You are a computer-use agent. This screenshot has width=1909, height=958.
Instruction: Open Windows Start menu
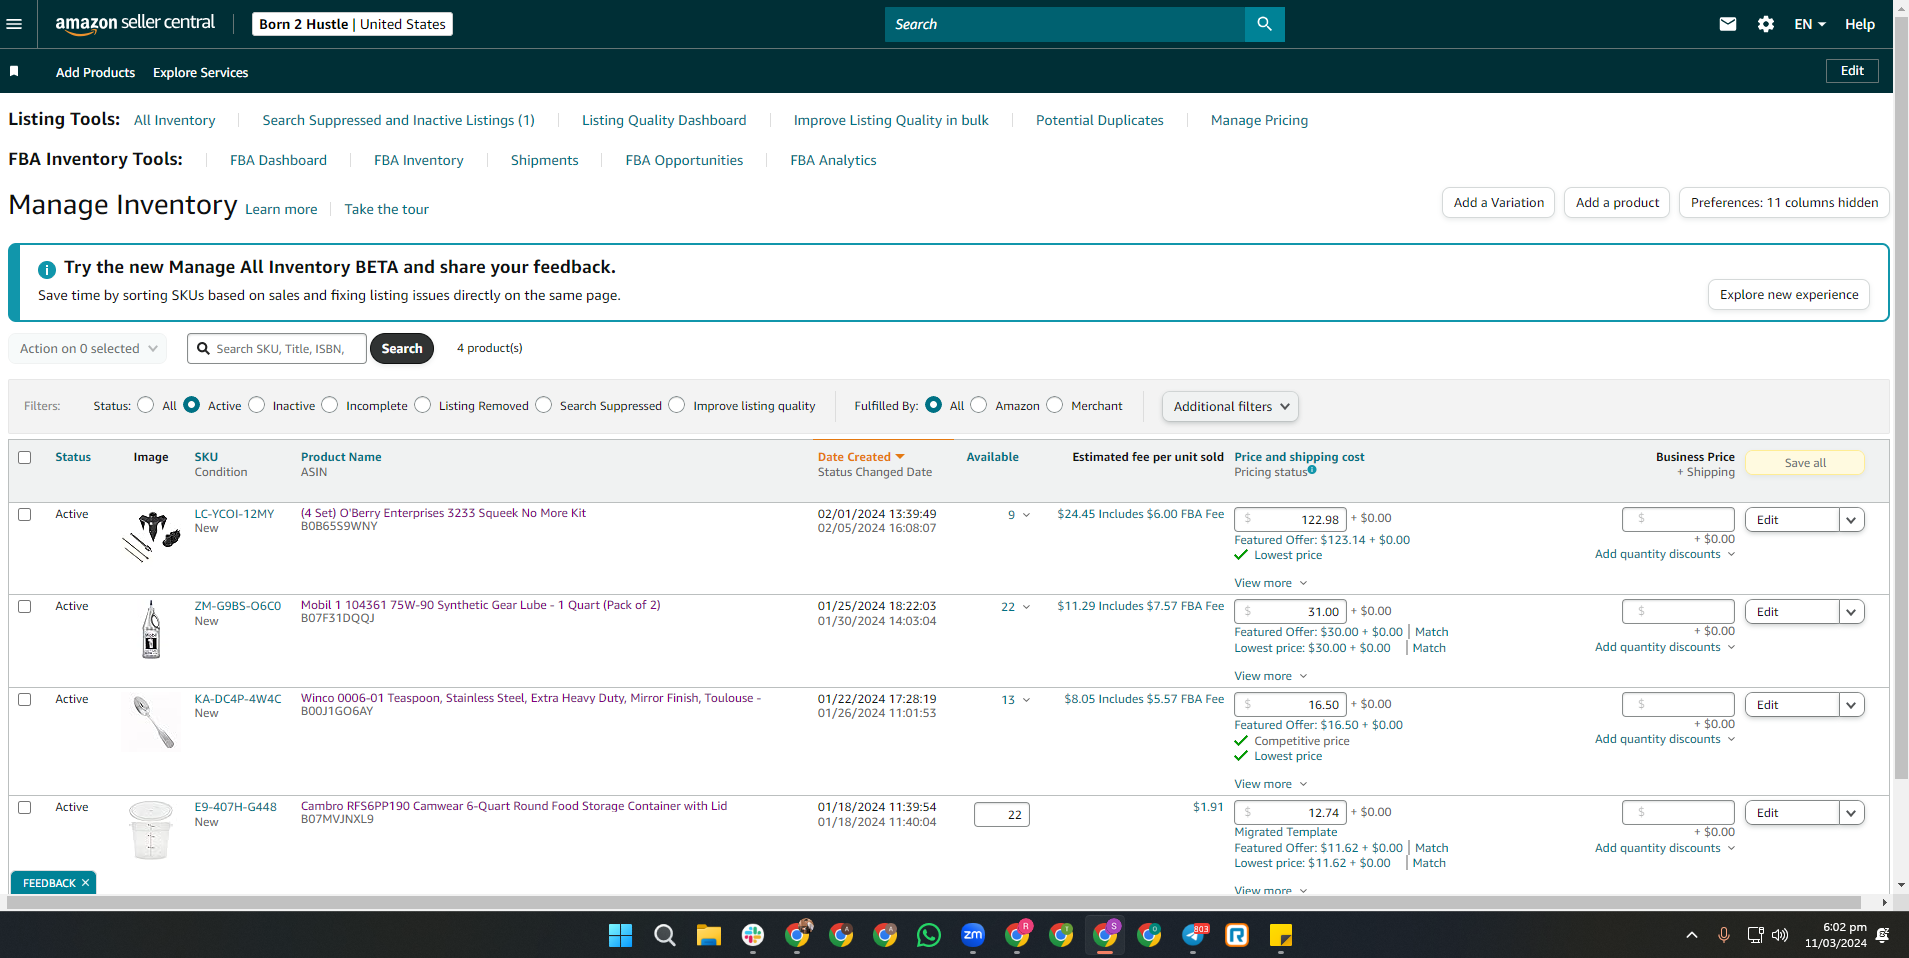(x=620, y=935)
